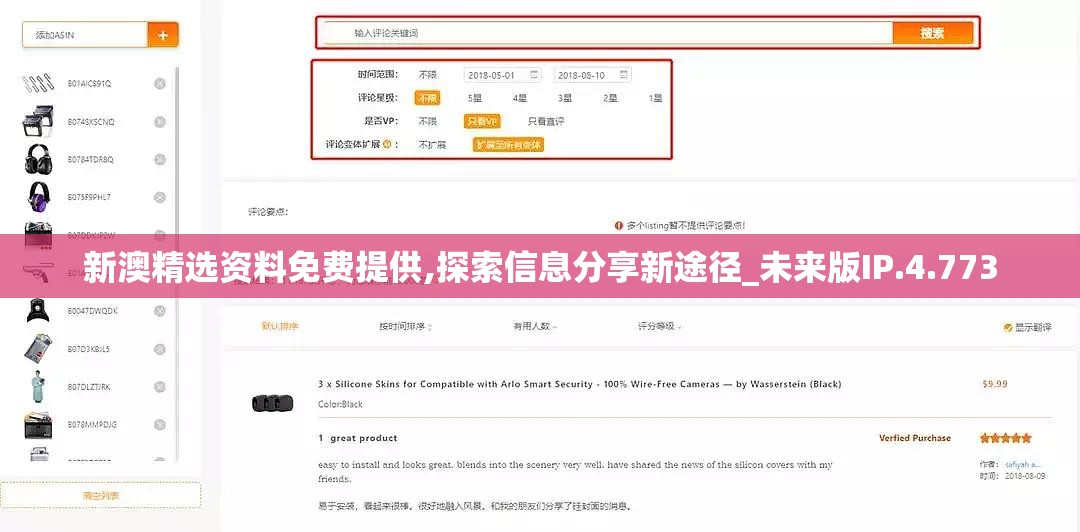Screen dimensions: 1080x532
Task: Open the start date field 2018-05-01
Action: click(x=503, y=74)
